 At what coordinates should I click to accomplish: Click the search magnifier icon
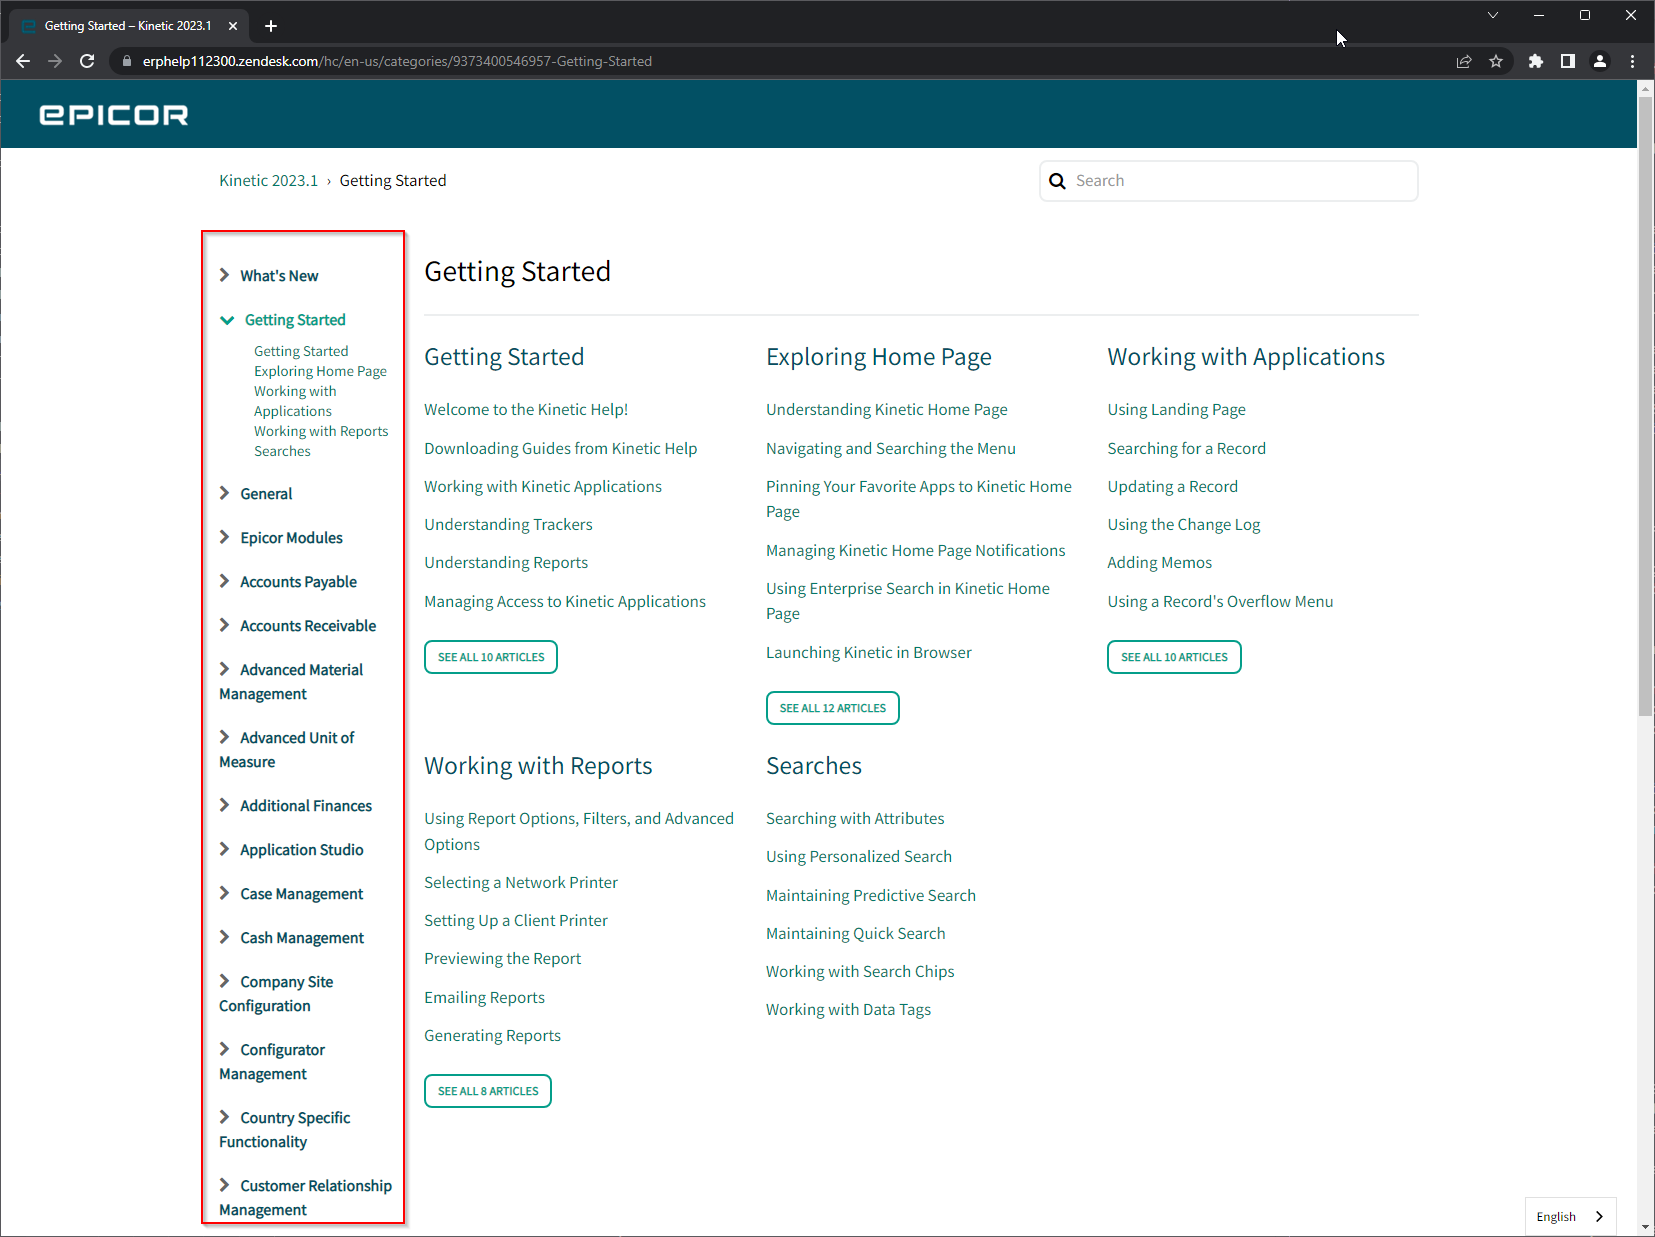(1057, 181)
